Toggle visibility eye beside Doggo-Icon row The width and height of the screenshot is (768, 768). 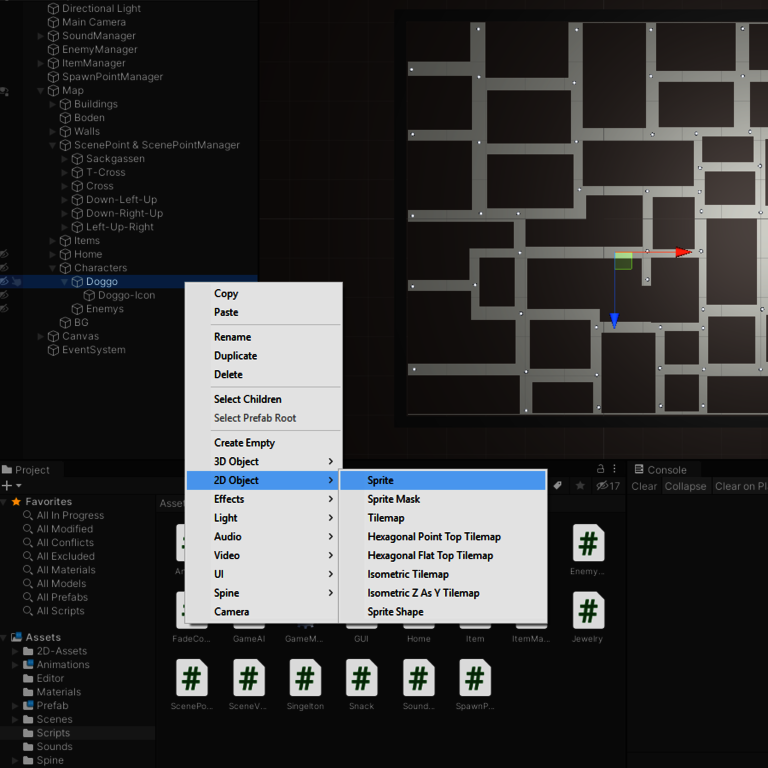pos(4,295)
